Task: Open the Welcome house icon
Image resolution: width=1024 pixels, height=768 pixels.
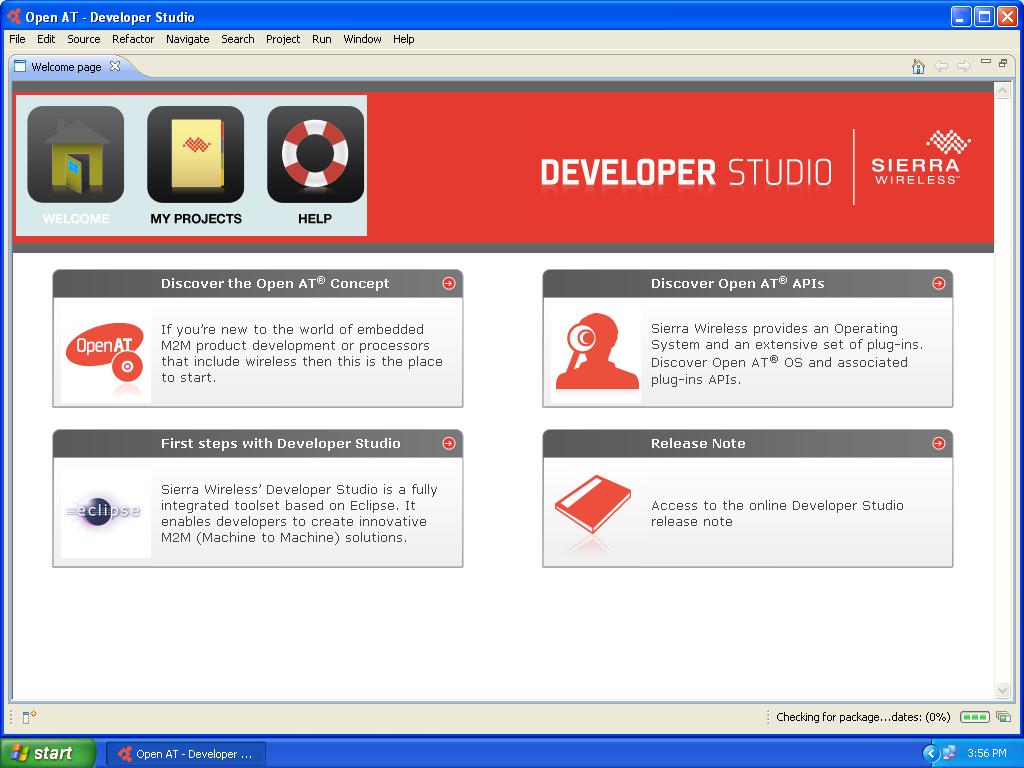Action: (76, 154)
